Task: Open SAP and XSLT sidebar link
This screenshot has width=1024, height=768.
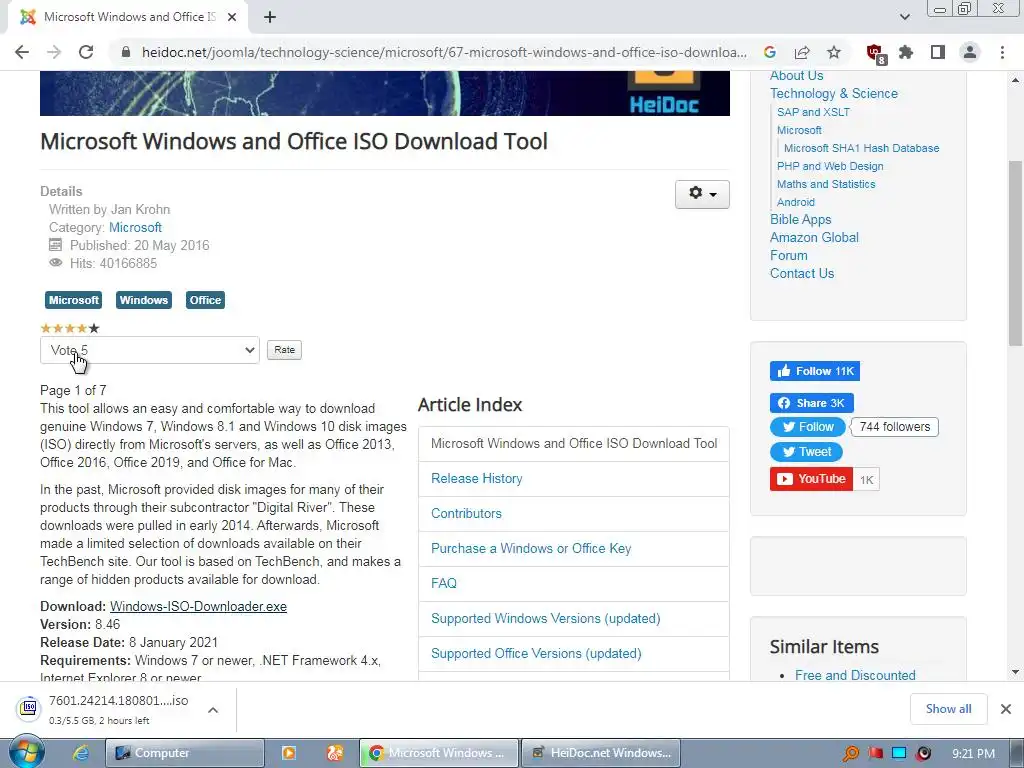Action: click(813, 112)
